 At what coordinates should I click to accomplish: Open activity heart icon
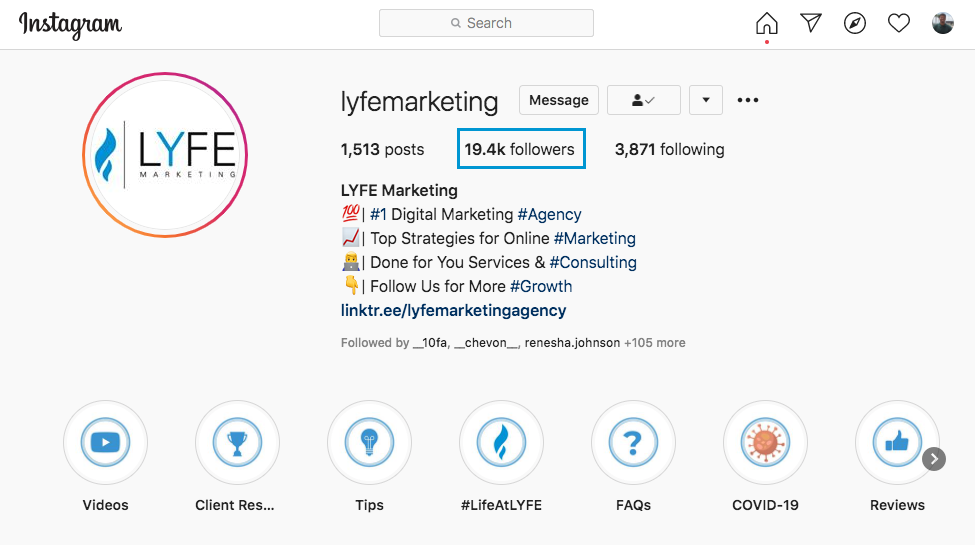point(899,24)
